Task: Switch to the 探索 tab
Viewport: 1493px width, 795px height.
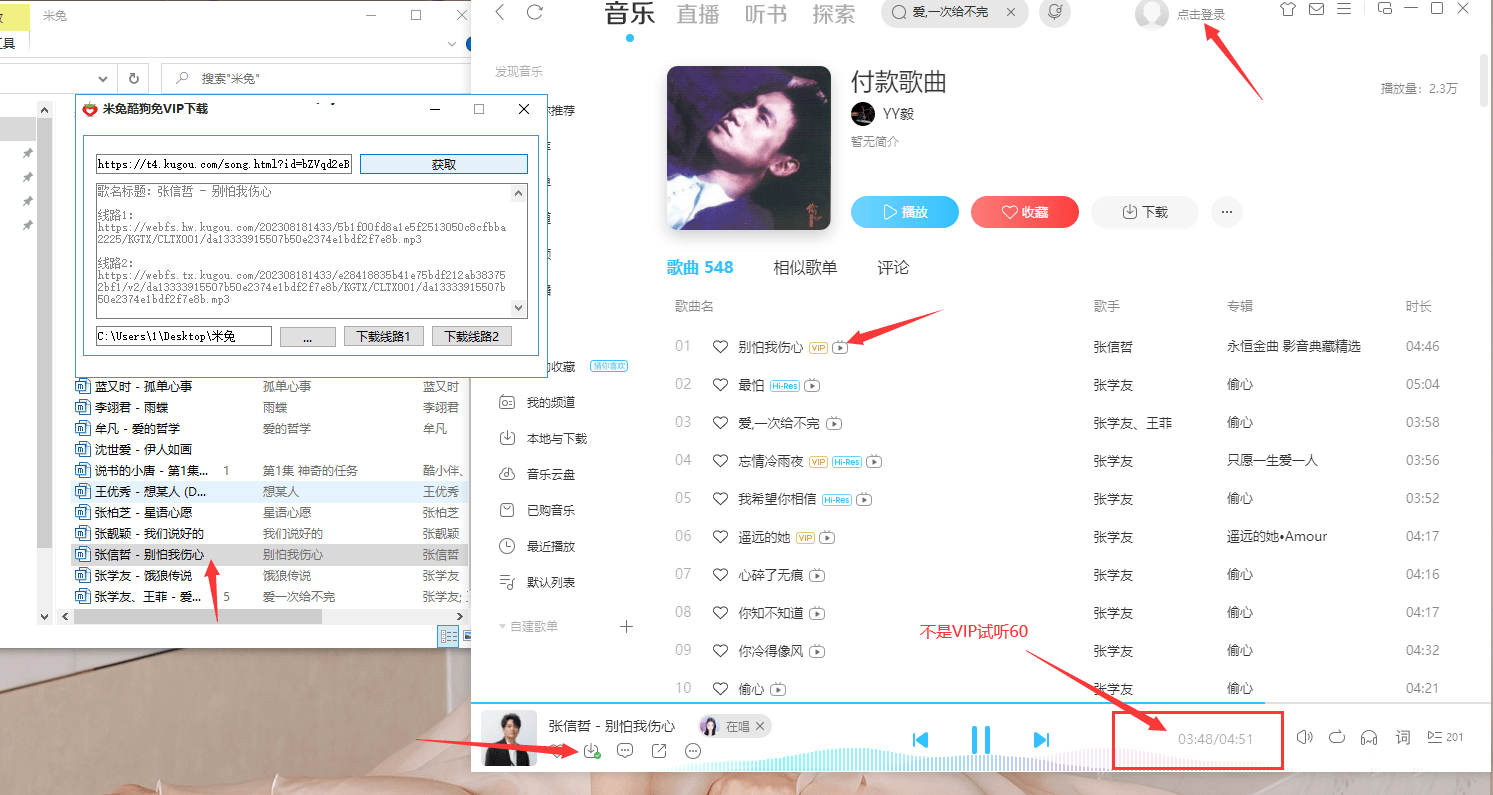Action: (x=834, y=14)
